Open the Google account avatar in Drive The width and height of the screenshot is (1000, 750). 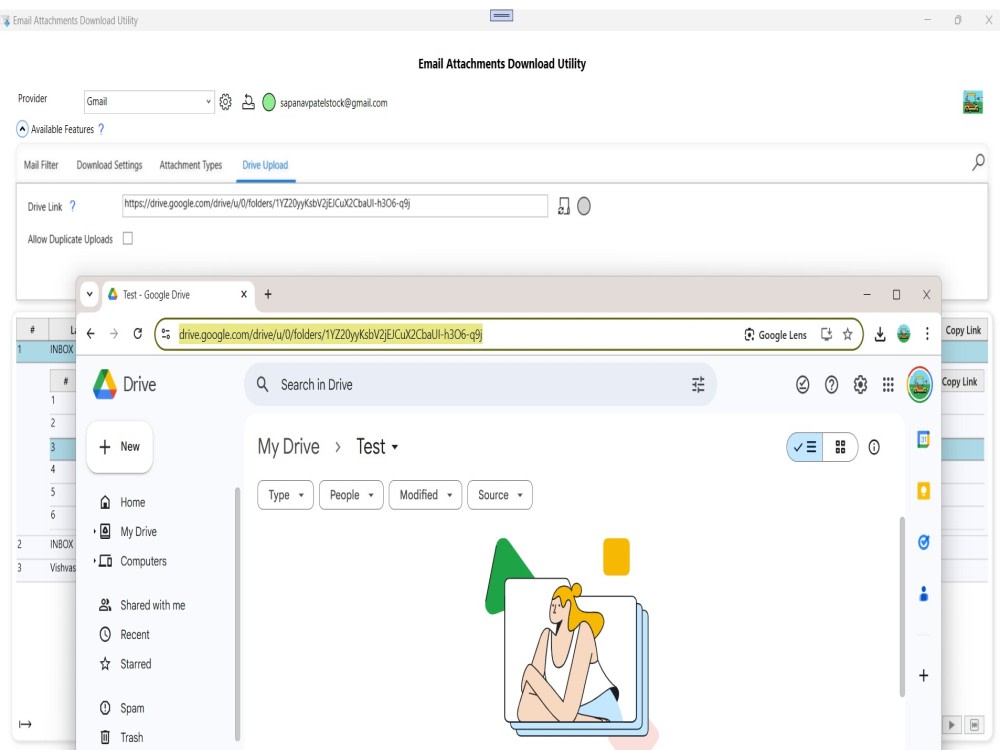919,385
